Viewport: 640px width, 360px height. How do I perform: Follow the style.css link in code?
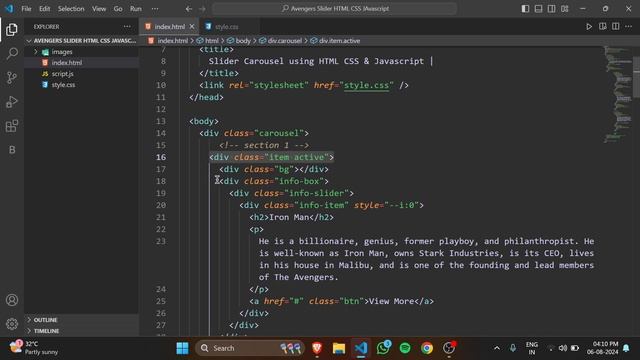click(366, 85)
